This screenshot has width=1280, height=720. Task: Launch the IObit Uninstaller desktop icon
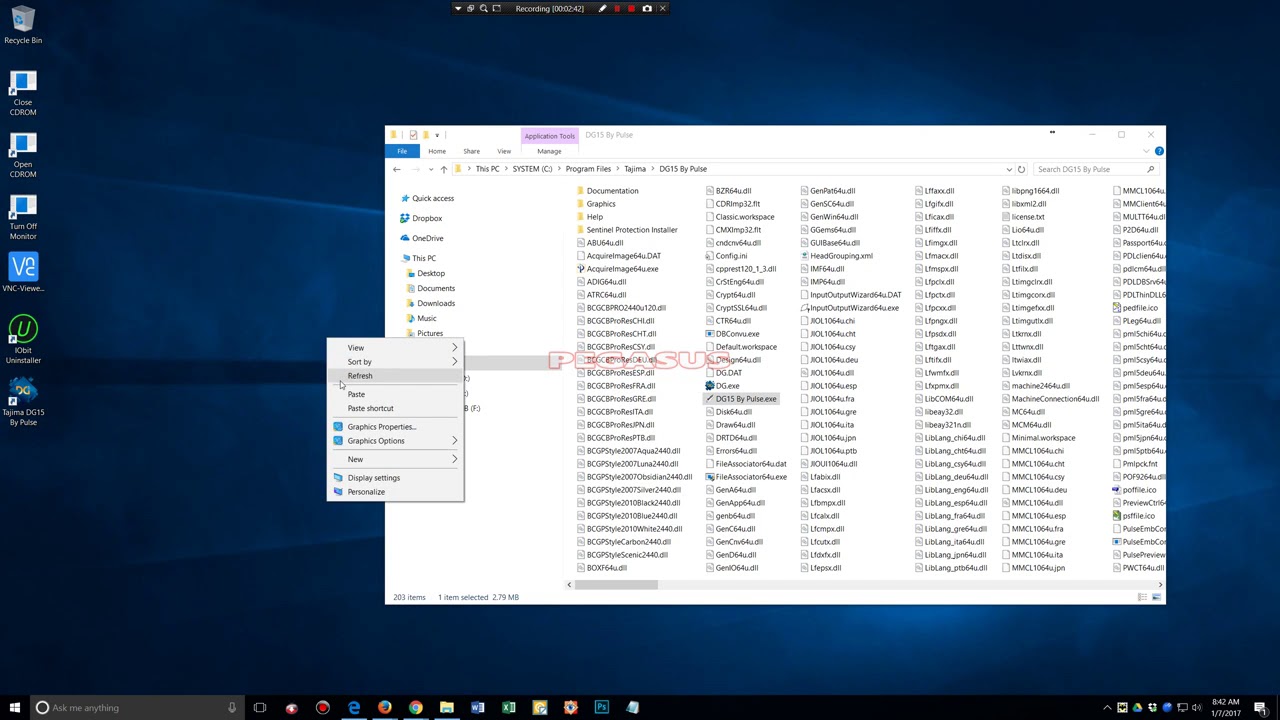tap(22, 340)
